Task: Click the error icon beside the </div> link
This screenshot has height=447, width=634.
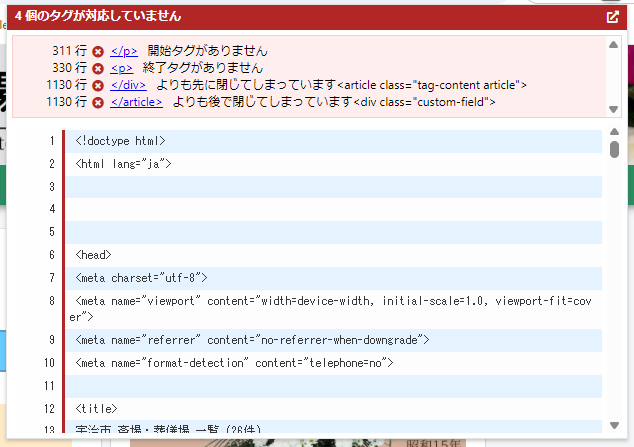Action: coord(98,85)
